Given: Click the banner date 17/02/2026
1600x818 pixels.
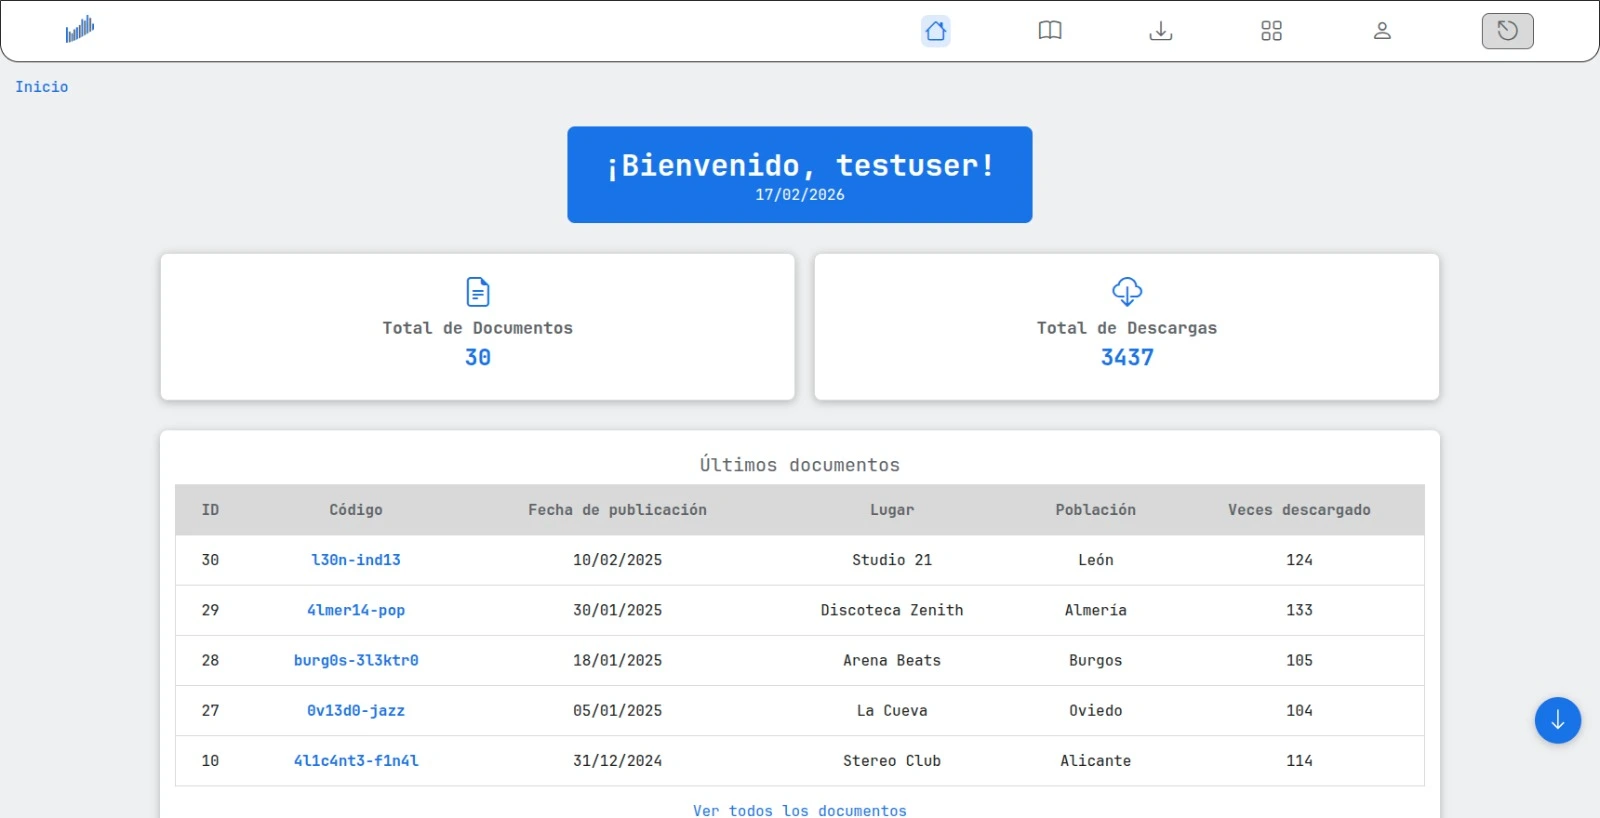Looking at the screenshot, I should [x=800, y=195].
